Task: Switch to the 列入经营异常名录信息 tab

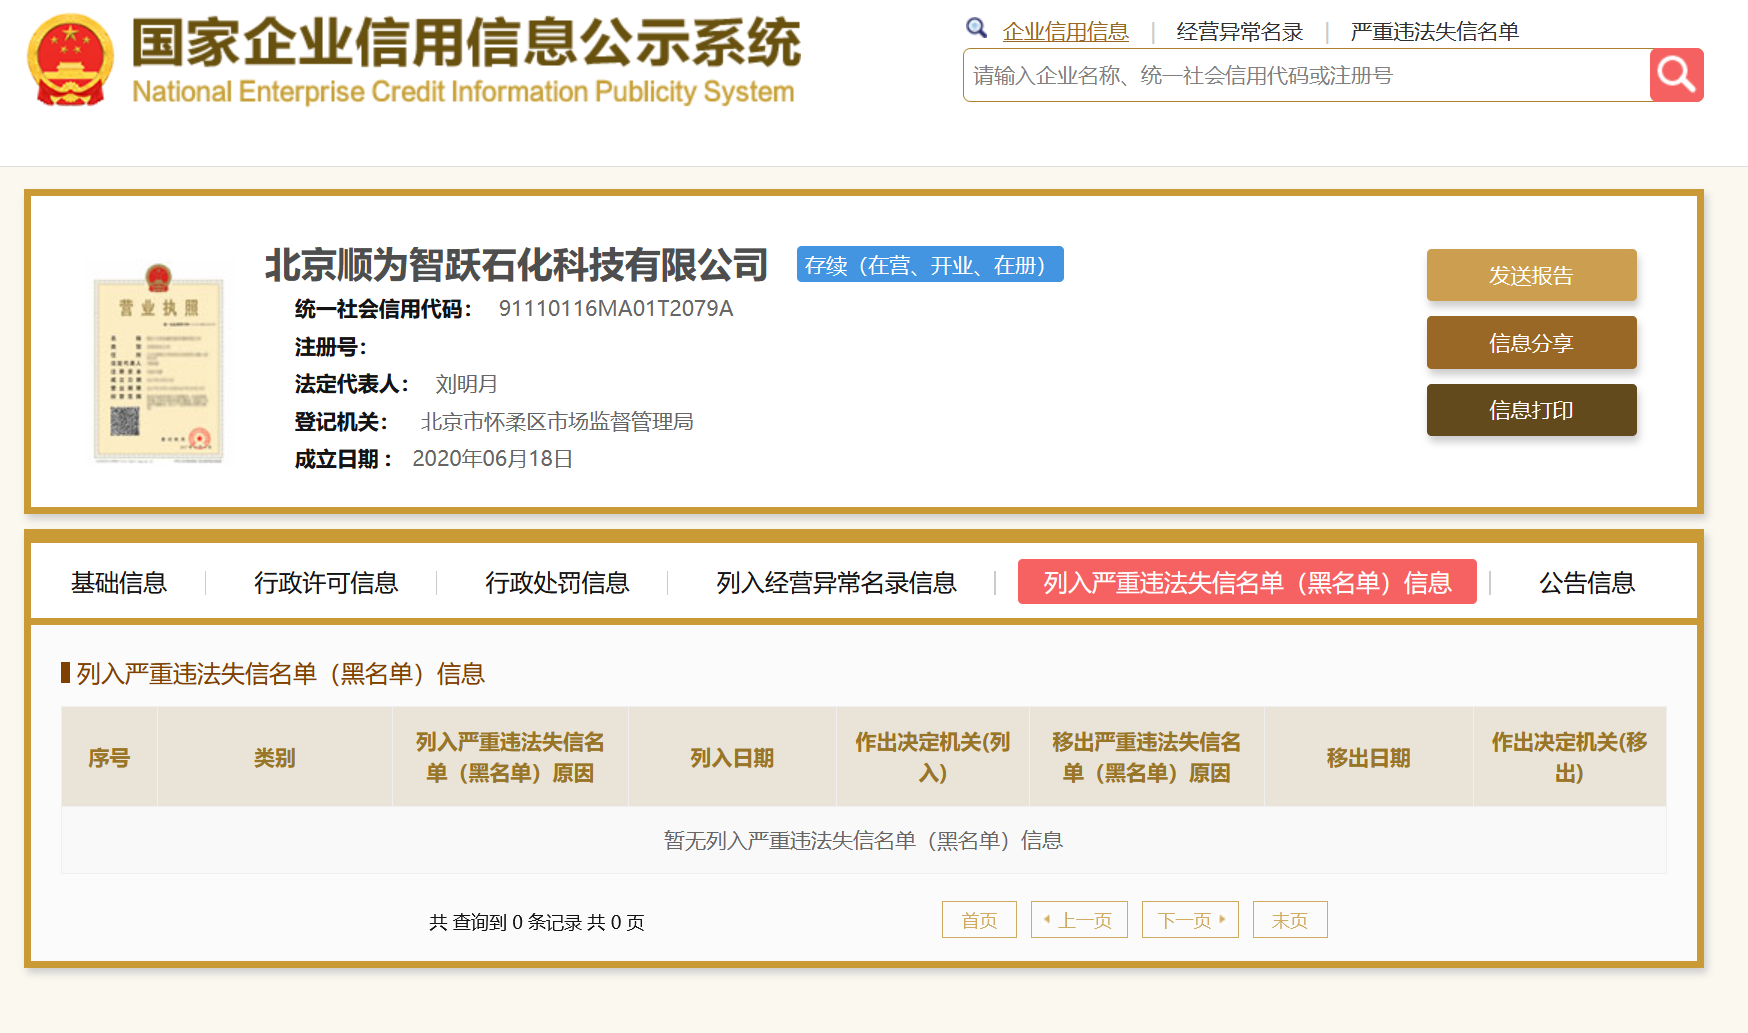Action: 836,583
